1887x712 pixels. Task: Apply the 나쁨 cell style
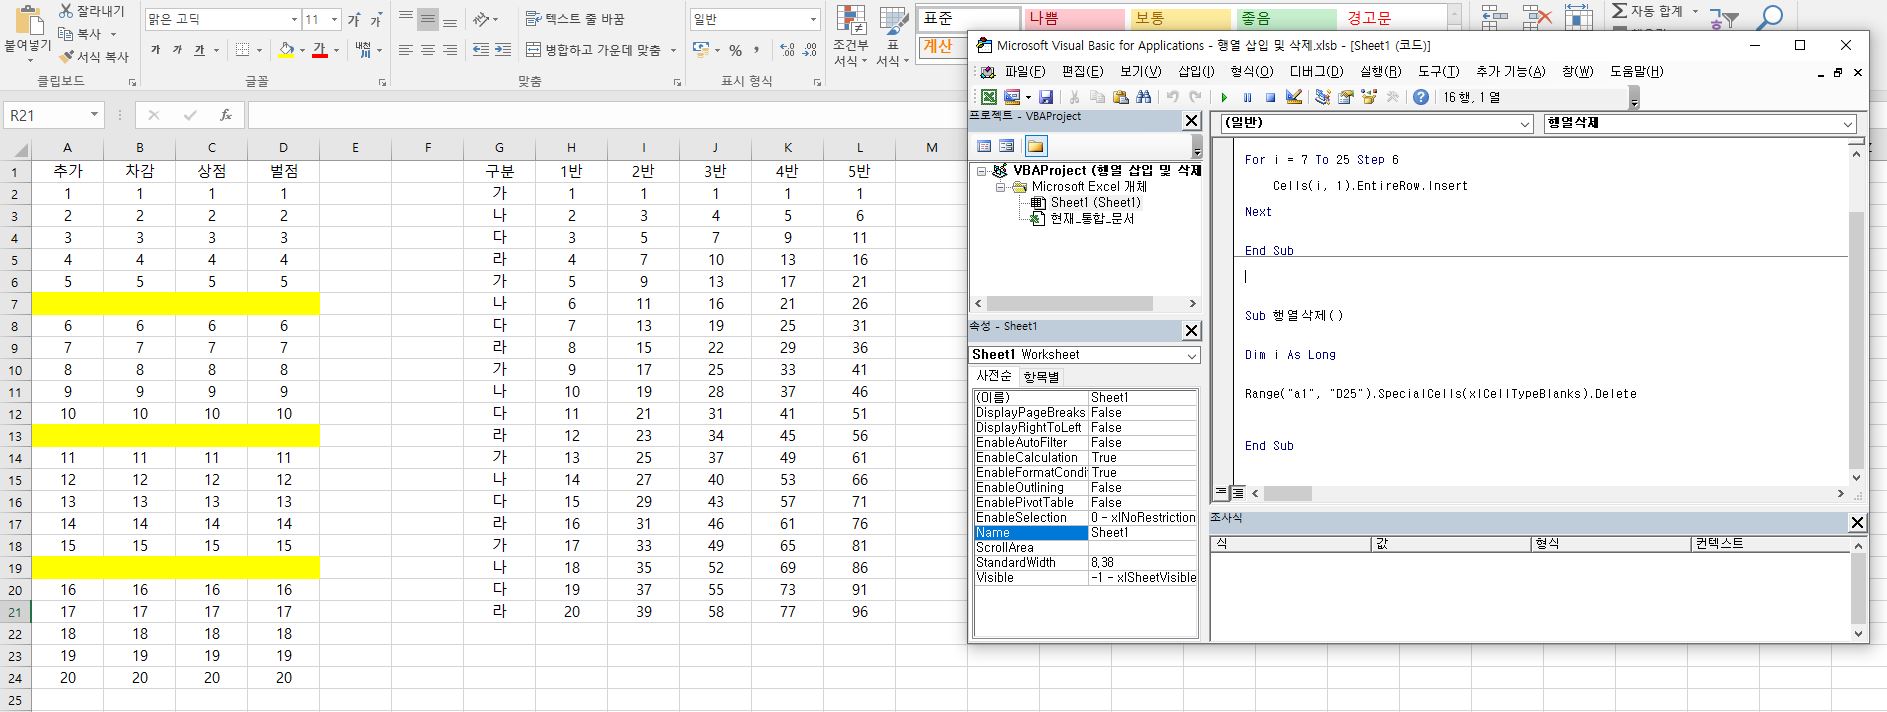point(1075,19)
